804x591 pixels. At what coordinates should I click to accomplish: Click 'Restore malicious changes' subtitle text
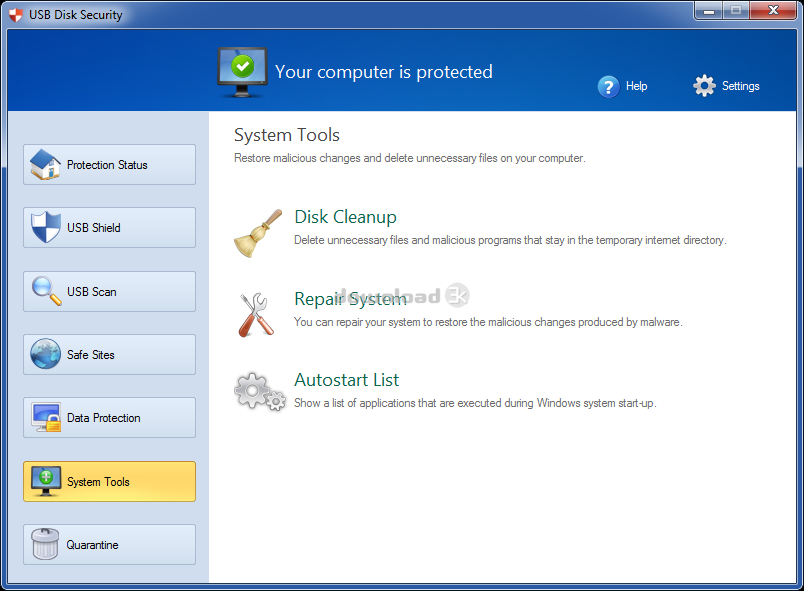point(410,158)
